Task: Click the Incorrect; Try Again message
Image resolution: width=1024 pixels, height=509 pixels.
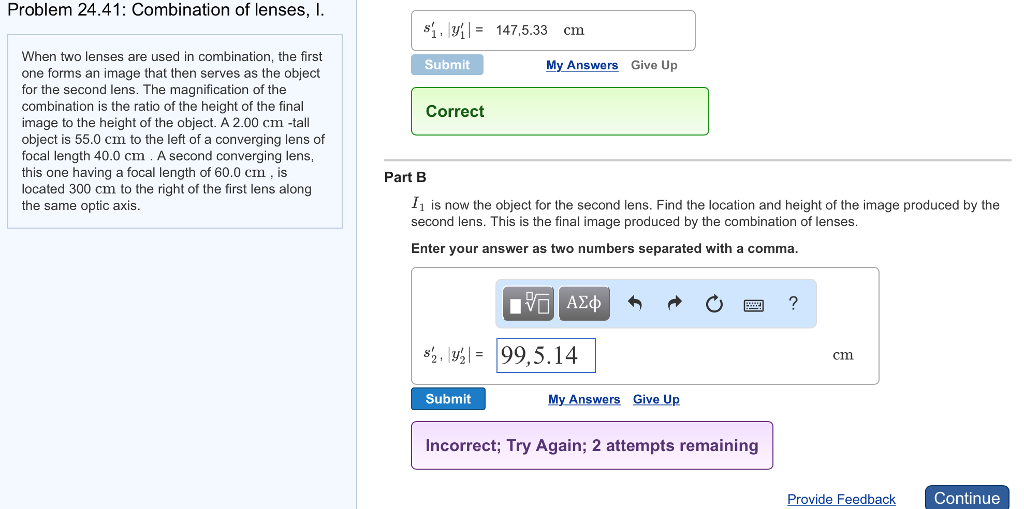Action: point(592,445)
